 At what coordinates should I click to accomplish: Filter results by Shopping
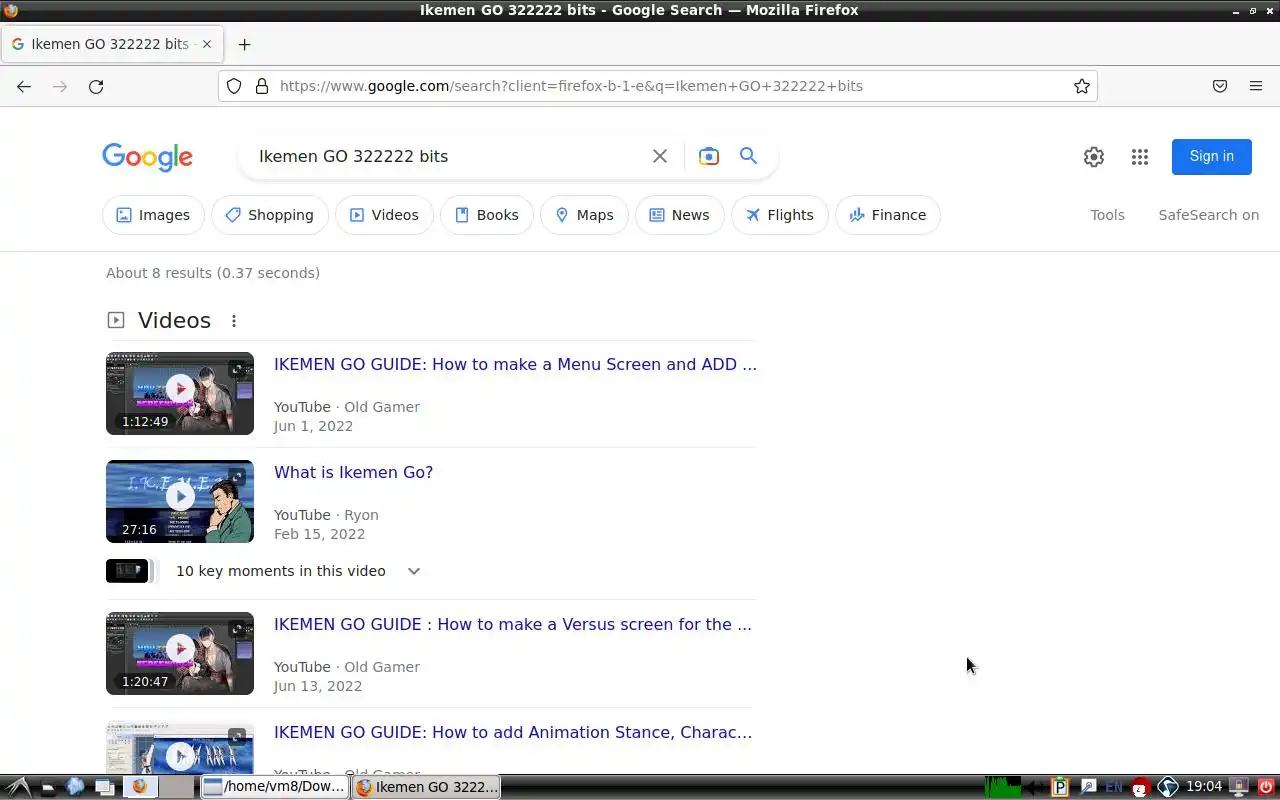pos(270,215)
